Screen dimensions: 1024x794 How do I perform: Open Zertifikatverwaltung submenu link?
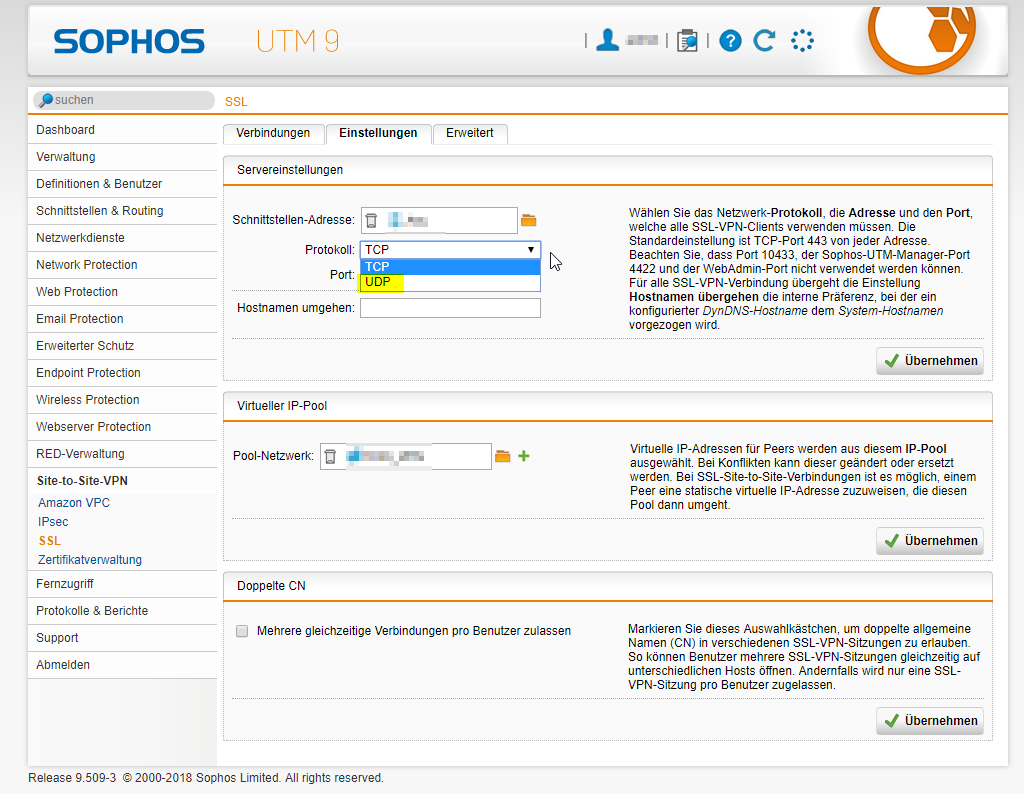point(89,560)
